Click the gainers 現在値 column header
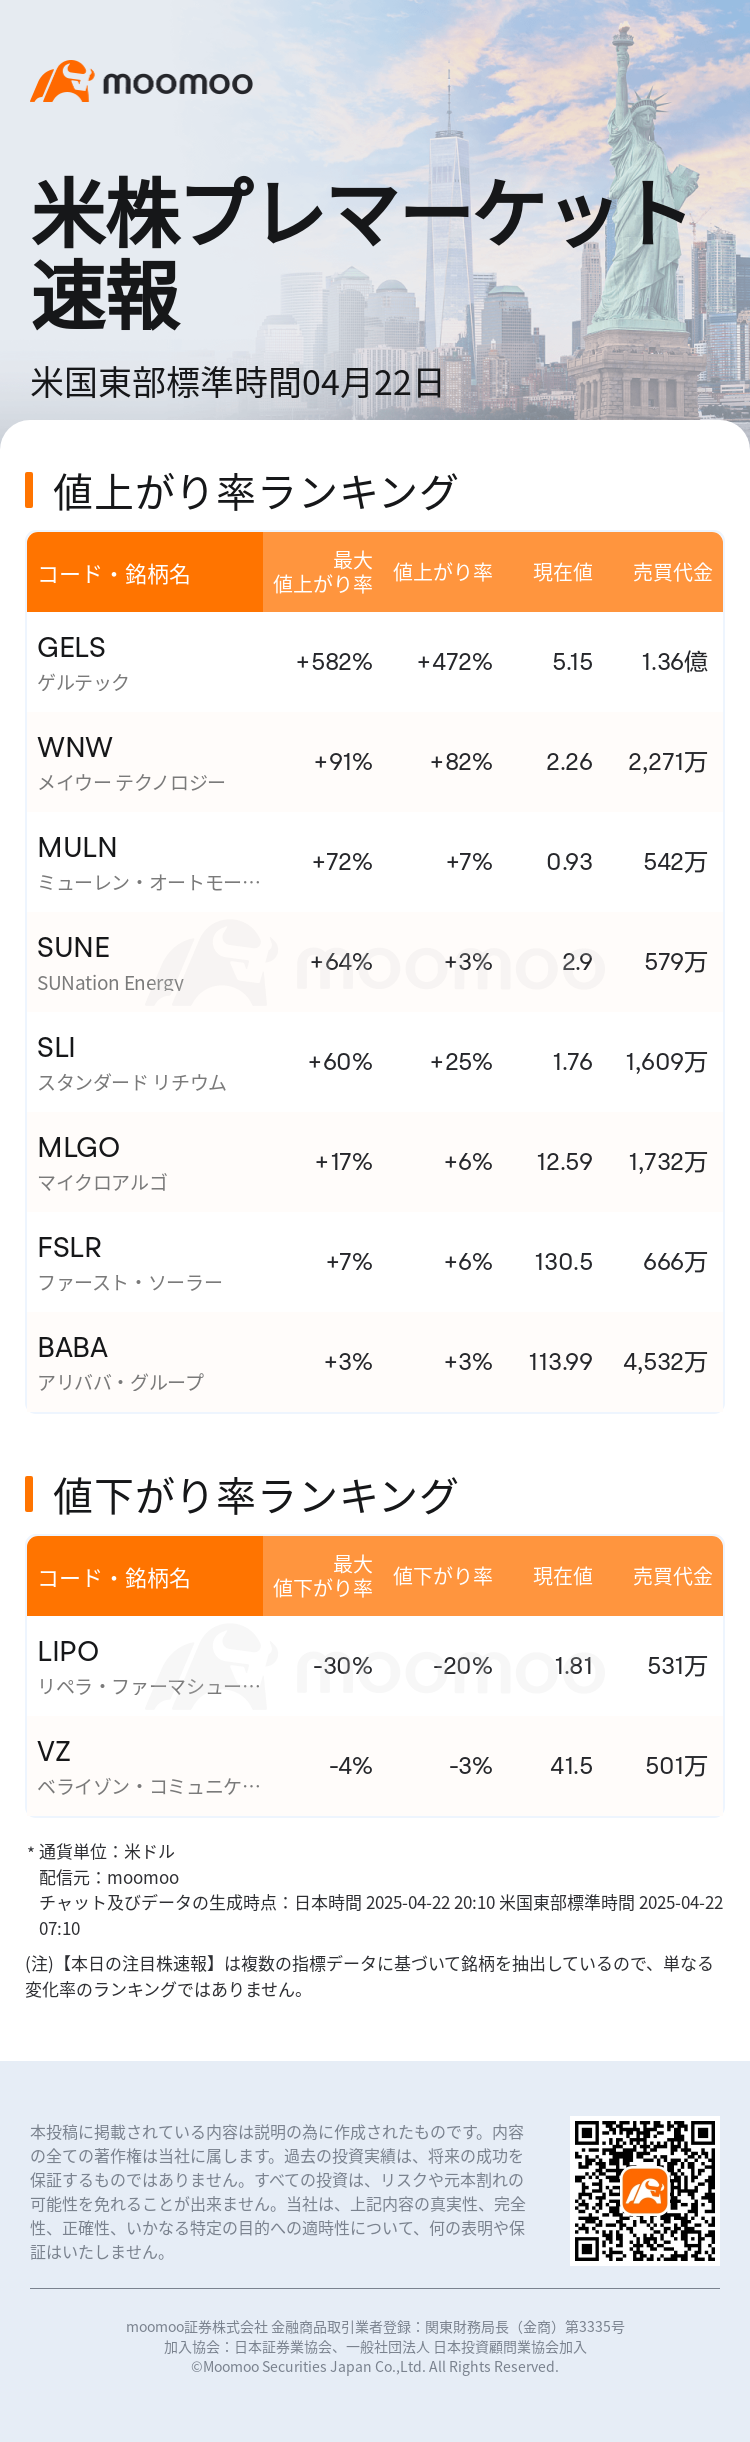This screenshot has height=2442, width=750. [x=562, y=572]
